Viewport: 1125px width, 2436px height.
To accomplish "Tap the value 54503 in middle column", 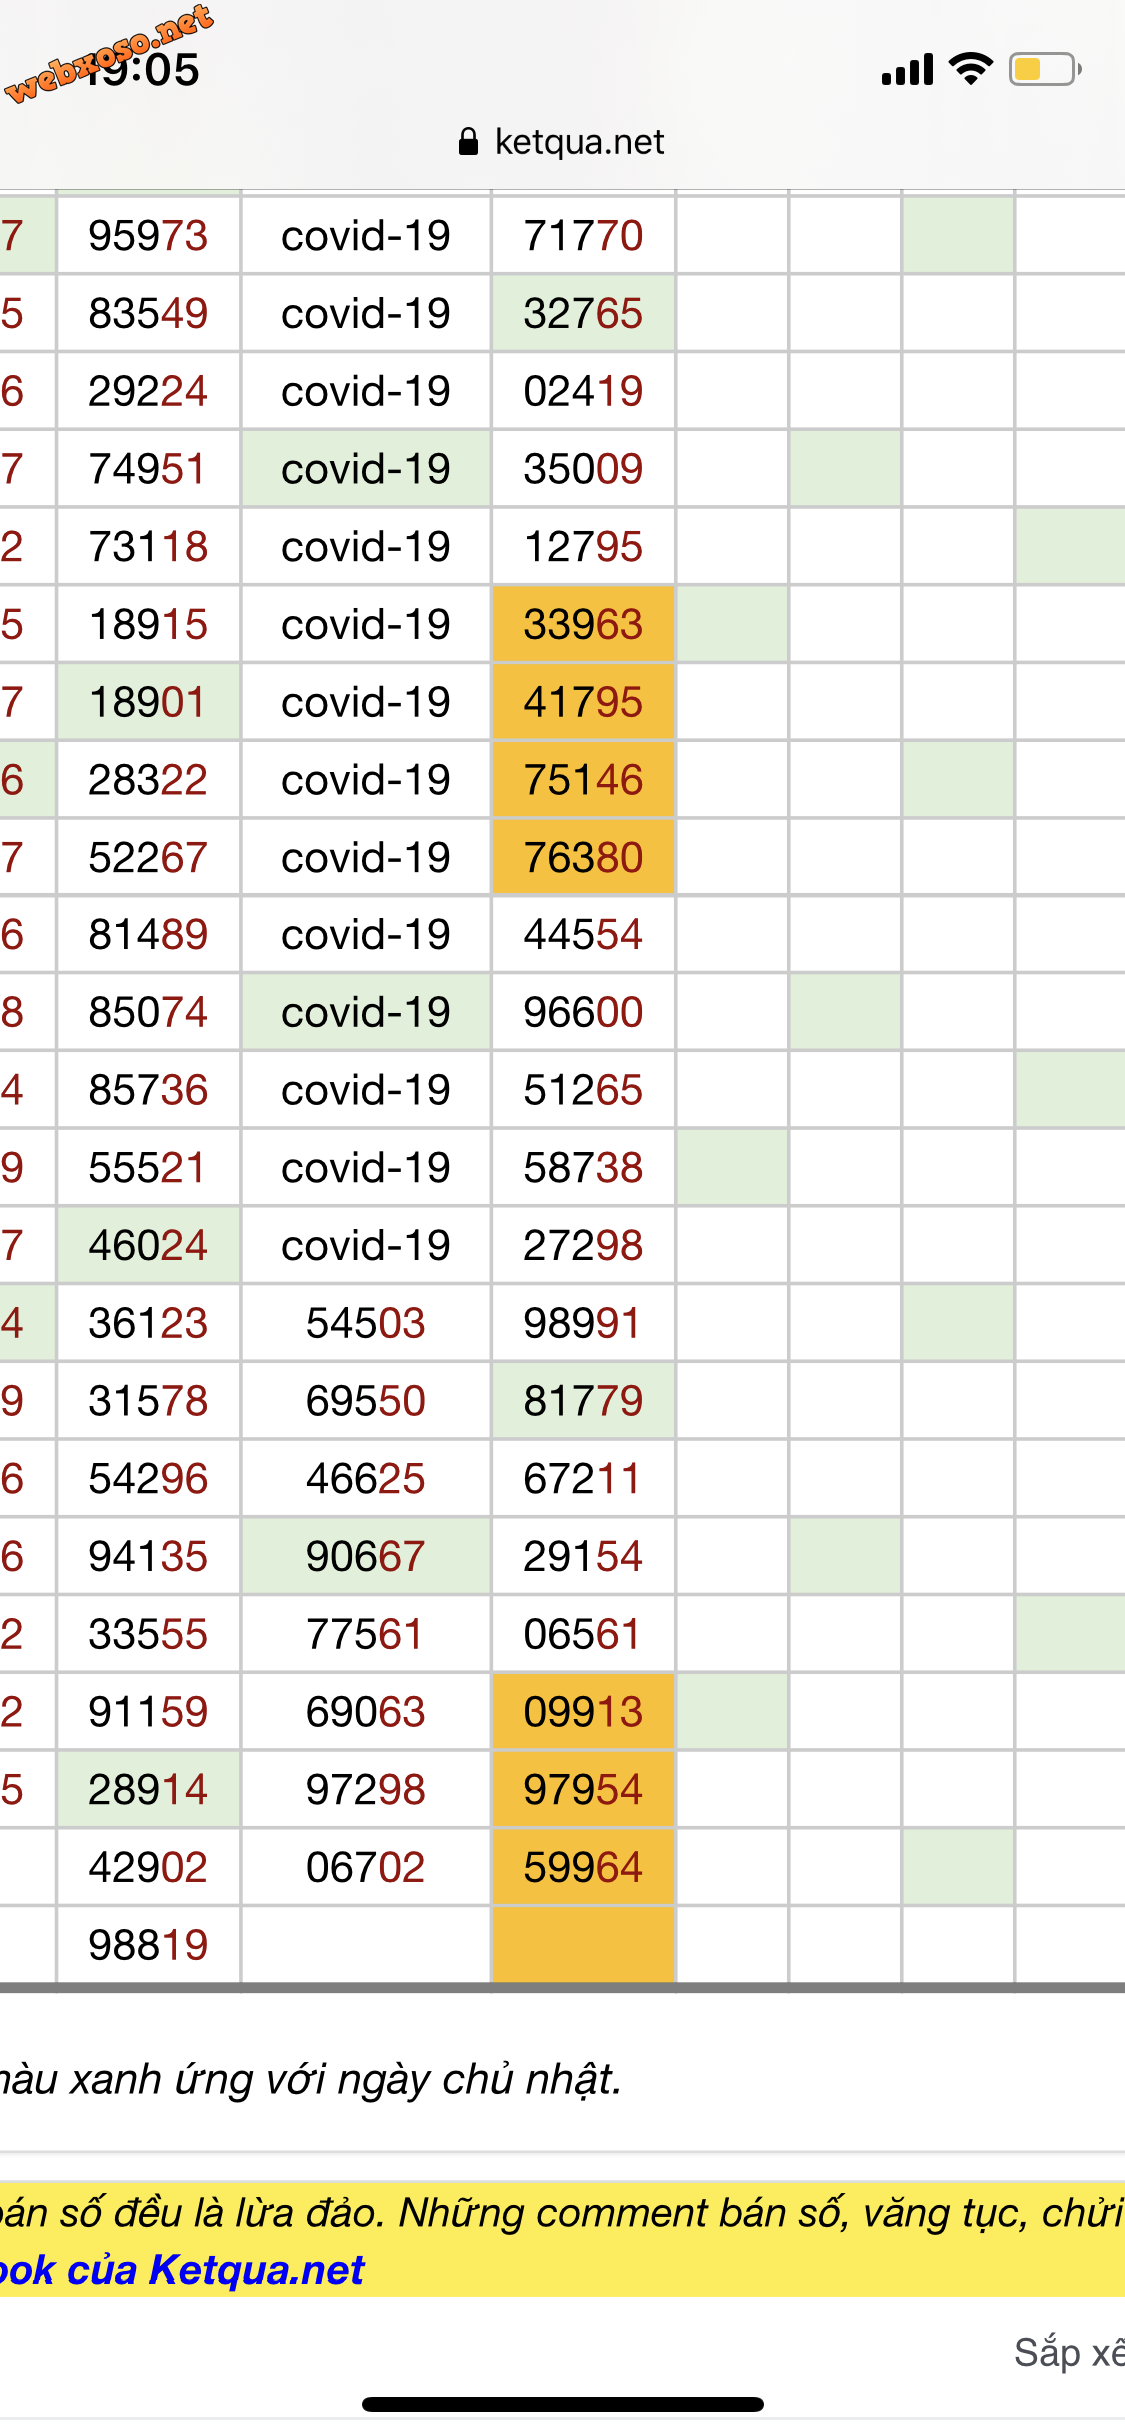I will [x=365, y=1323].
